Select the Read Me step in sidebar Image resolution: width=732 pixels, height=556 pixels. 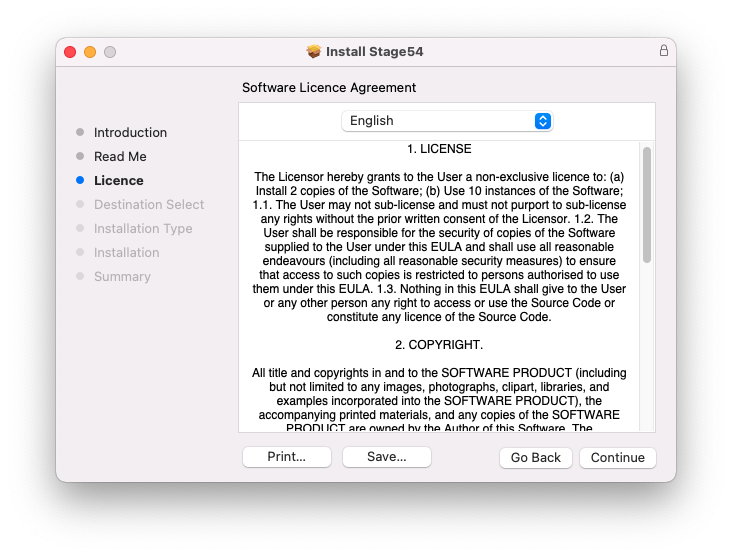click(x=120, y=156)
